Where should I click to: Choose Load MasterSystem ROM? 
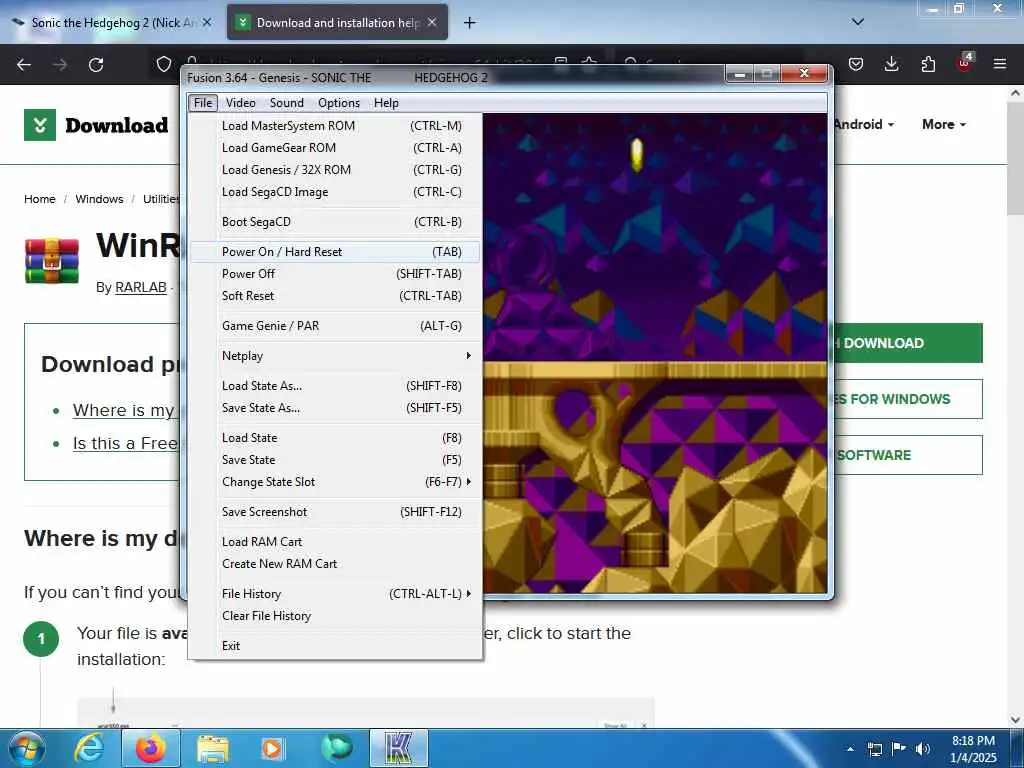336,125
